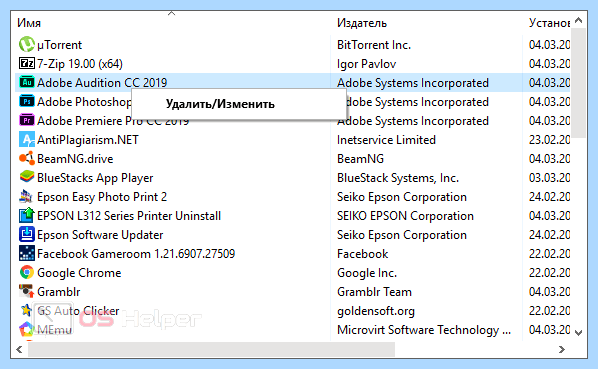The width and height of the screenshot is (598, 369).
Task: Click the Facebook publisher cell
Action: pyautogui.click(x=362, y=254)
